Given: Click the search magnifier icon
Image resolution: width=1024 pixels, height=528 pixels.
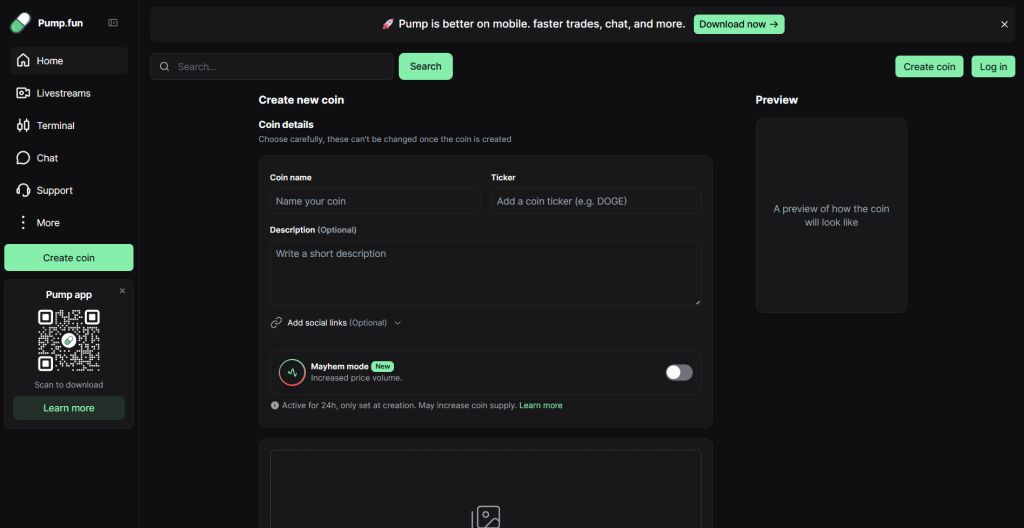Looking at the screenshot, I should (164, 67).
